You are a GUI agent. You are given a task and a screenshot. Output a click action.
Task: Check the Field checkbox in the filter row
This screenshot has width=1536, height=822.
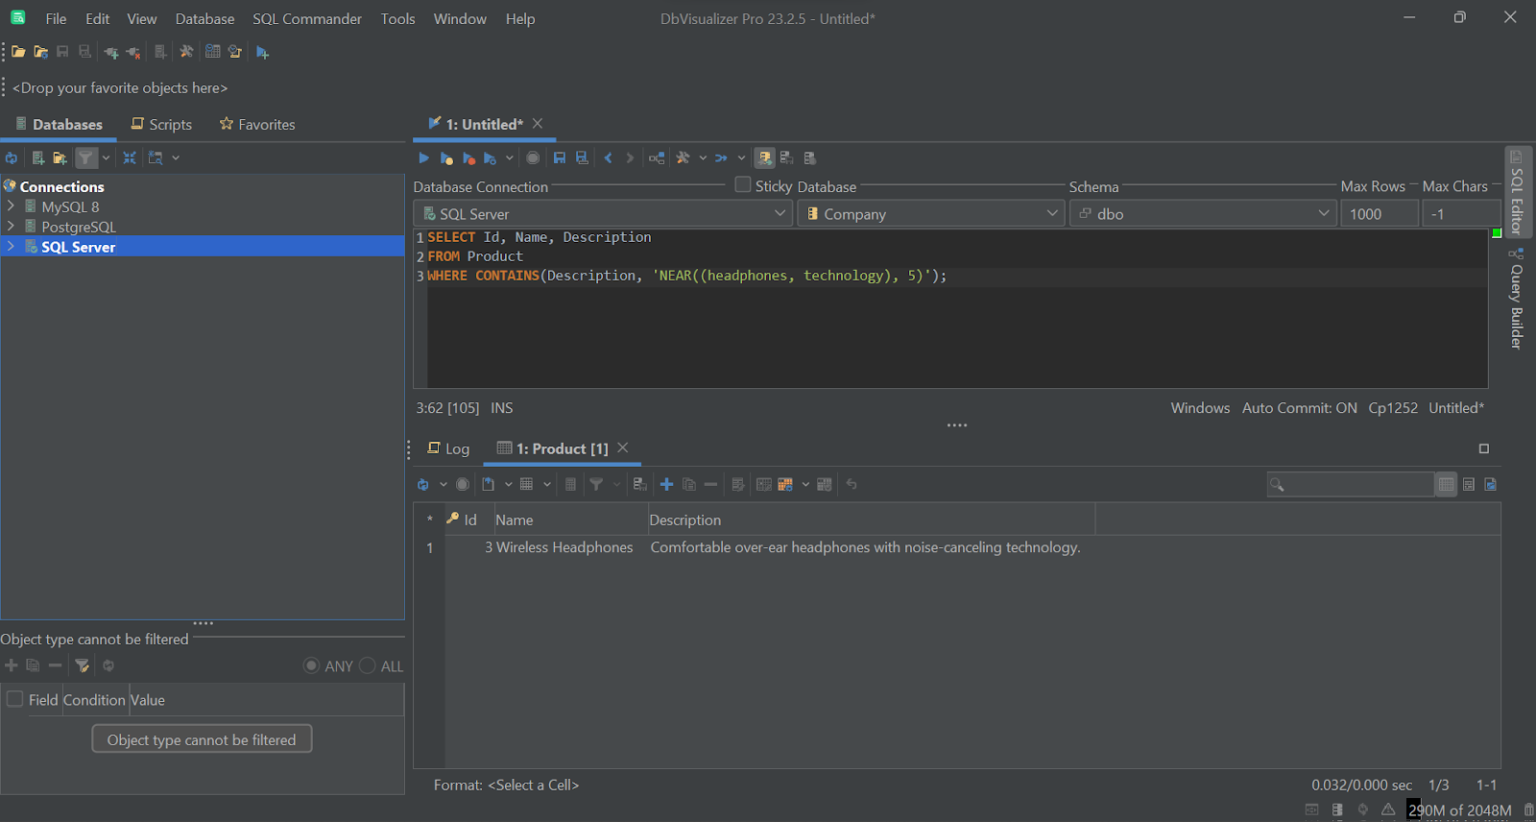[x=14, y=700]
